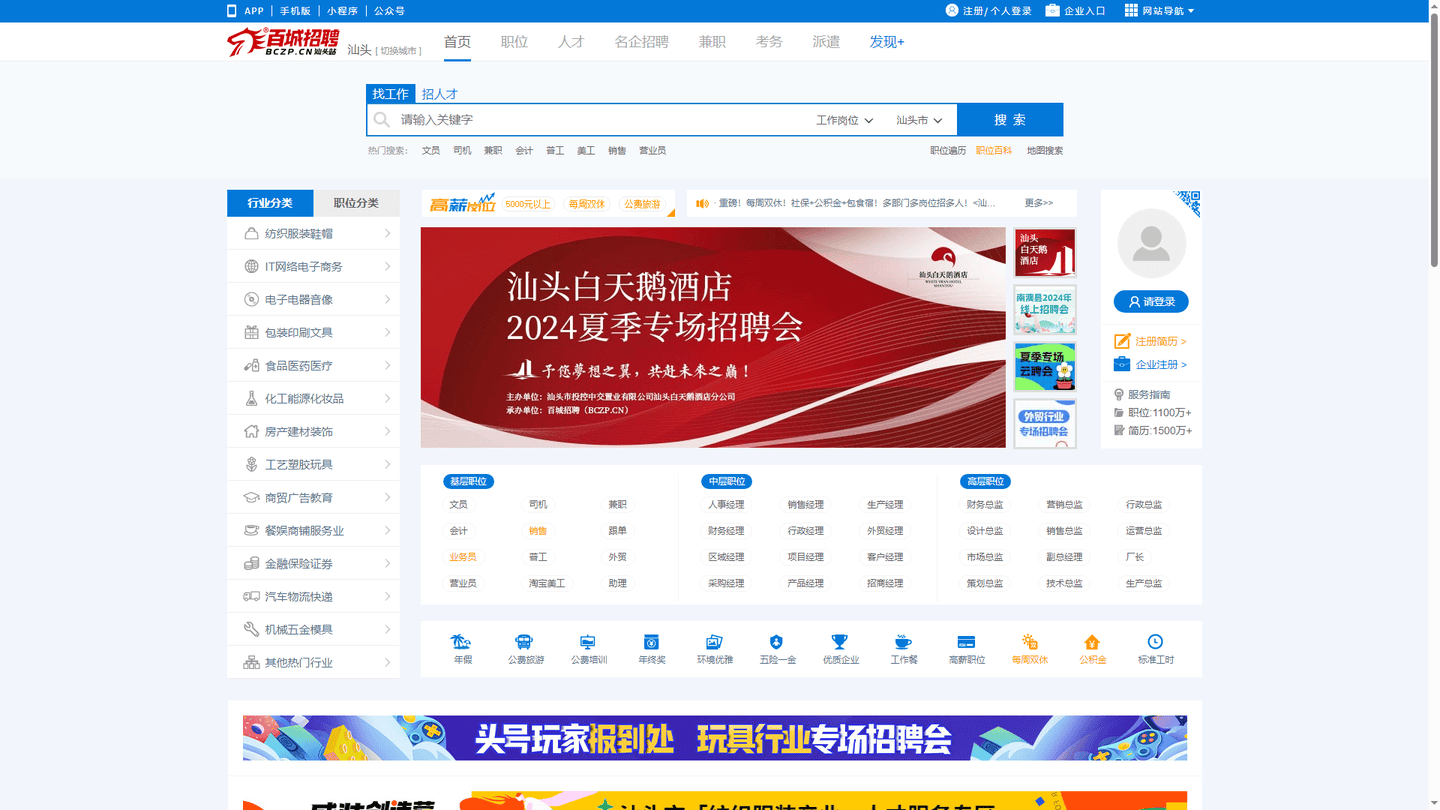
Task: Open the 兼职 nav tab
Action: pos(712,42)
